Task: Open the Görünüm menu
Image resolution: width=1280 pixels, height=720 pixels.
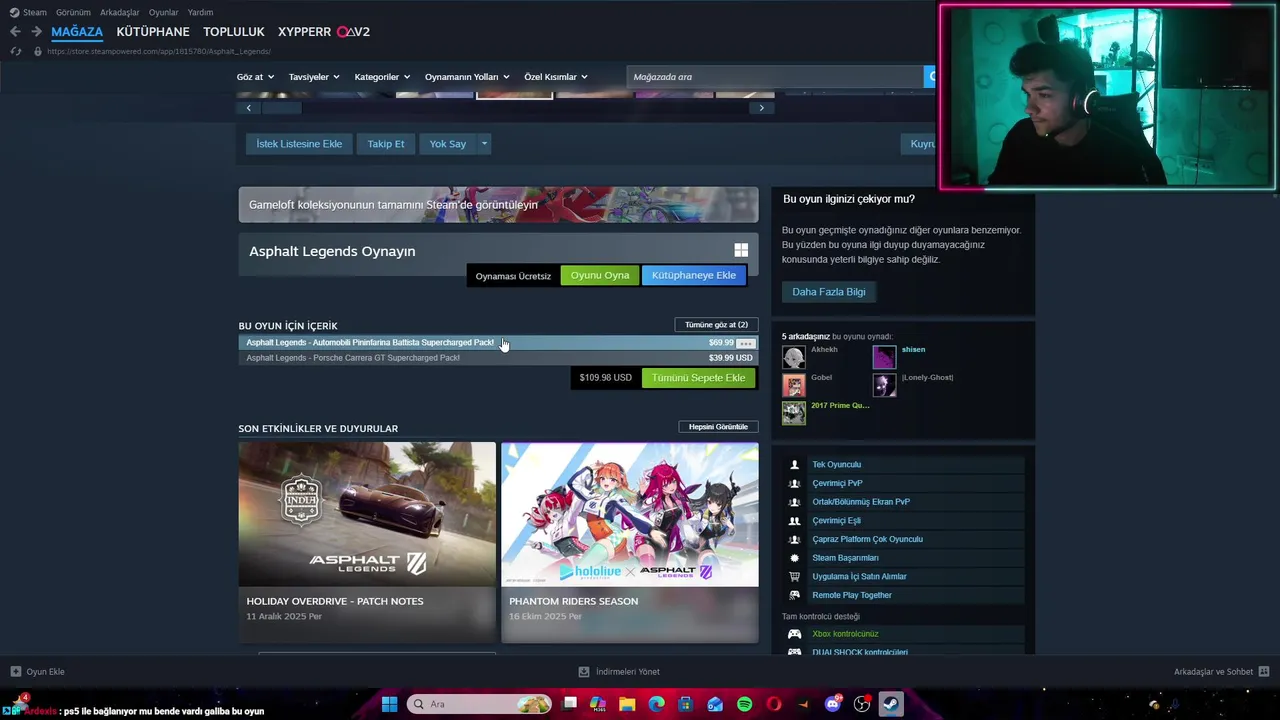Action: [x=73, y=12]
